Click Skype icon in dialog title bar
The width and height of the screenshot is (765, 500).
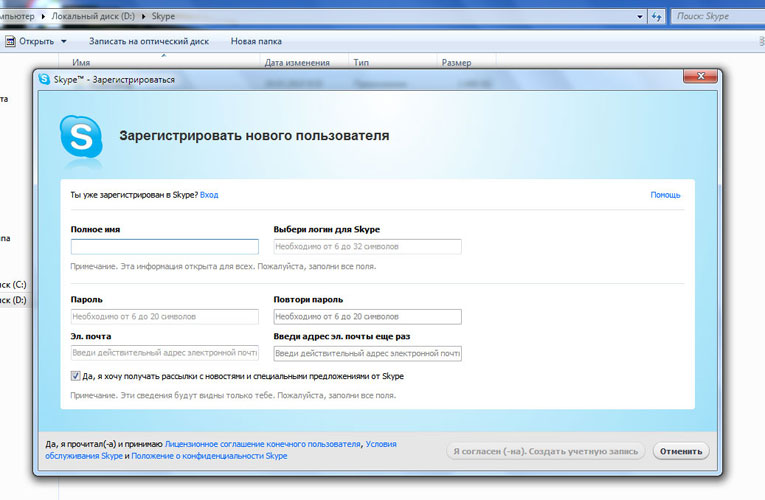coord(44,79)
